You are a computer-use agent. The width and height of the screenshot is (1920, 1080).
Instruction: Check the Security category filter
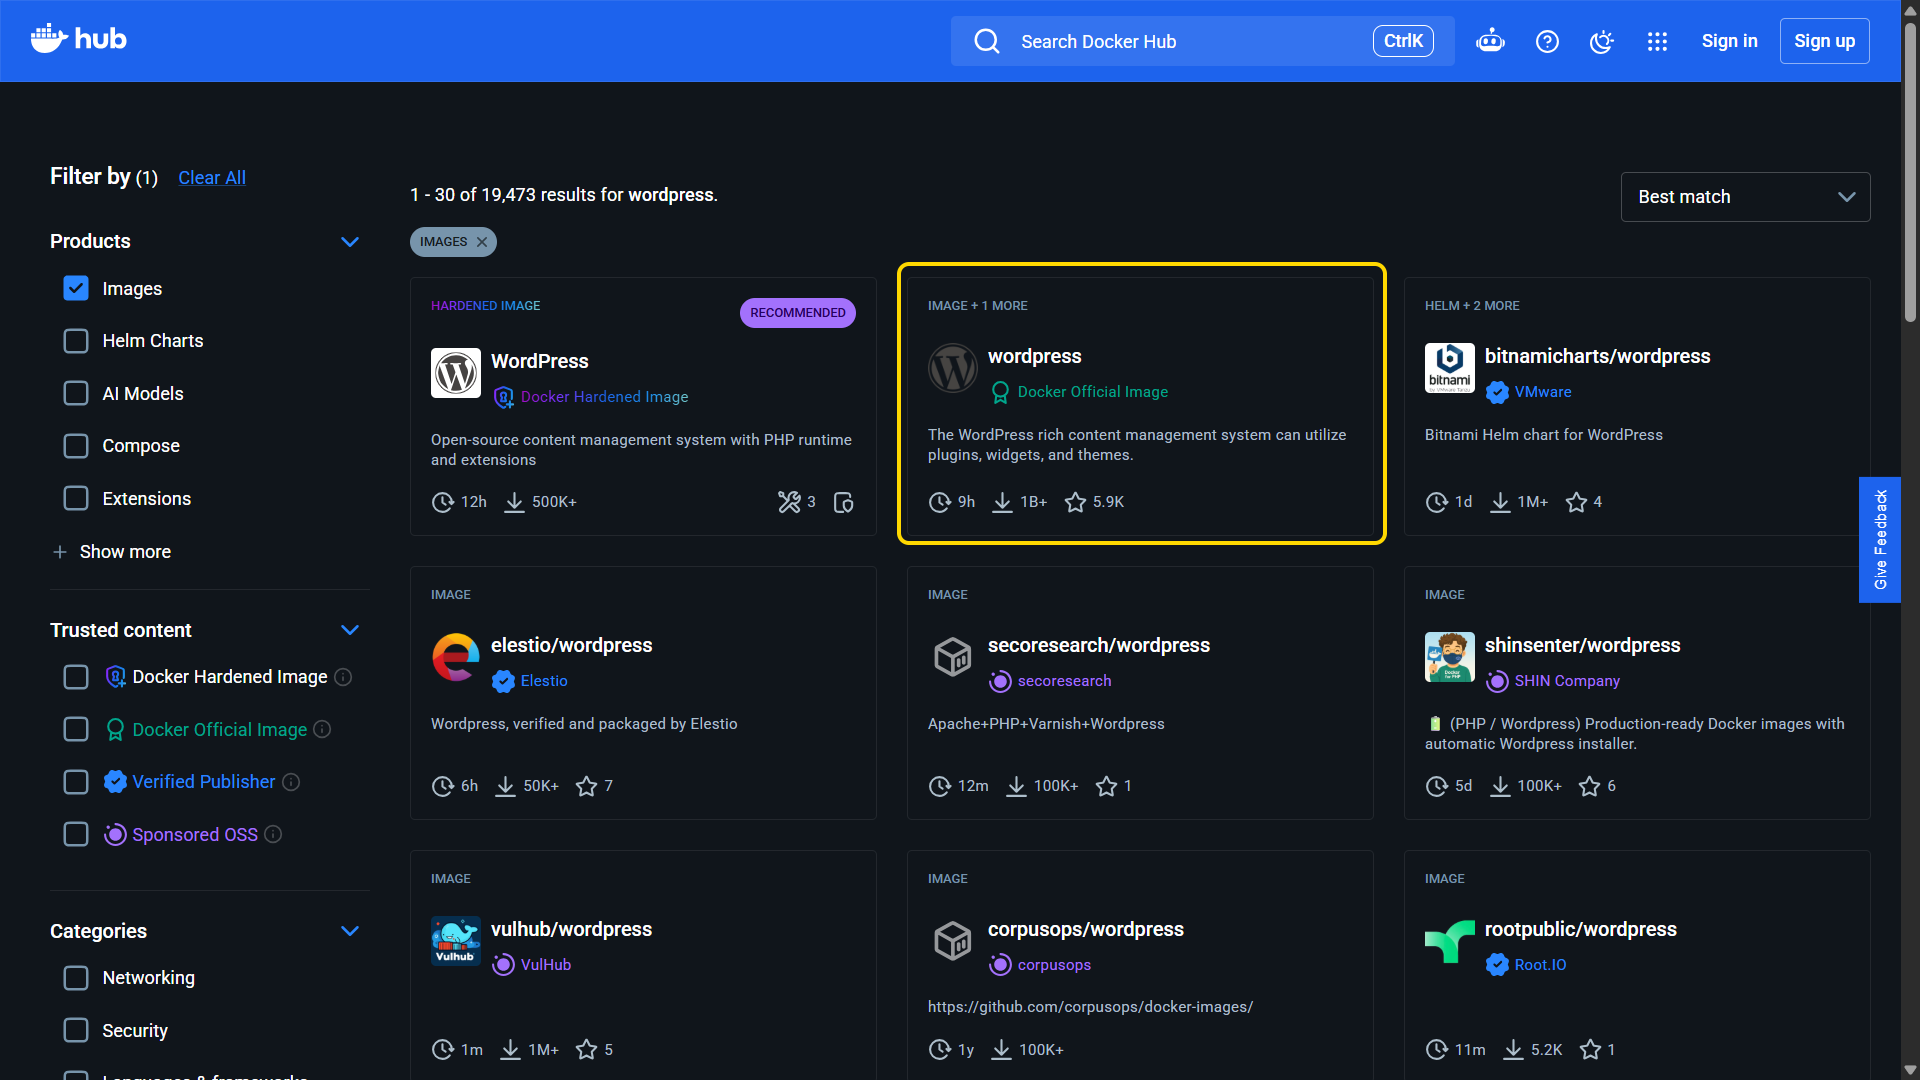point(76,1030)
